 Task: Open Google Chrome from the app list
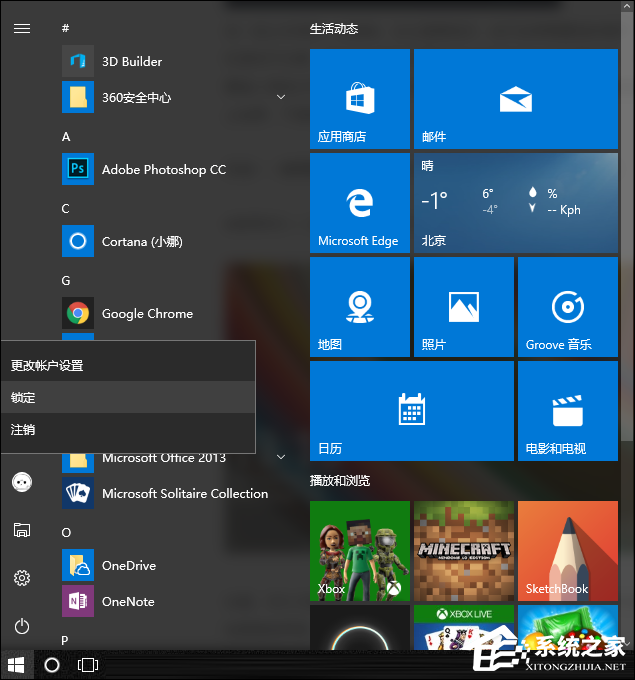click(147, 313)
